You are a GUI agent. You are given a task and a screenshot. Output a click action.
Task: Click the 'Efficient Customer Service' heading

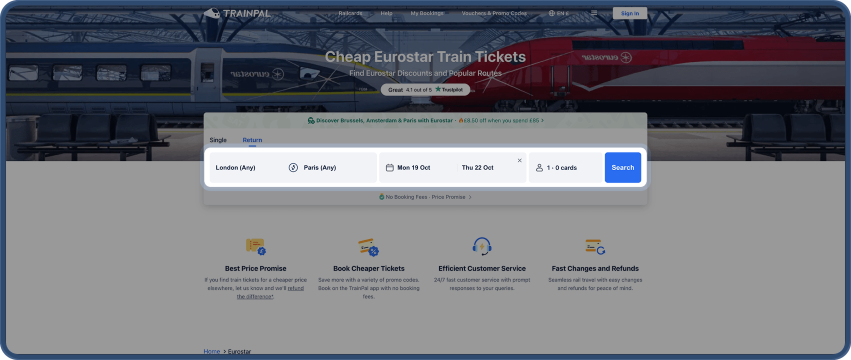tap(482, 268)
